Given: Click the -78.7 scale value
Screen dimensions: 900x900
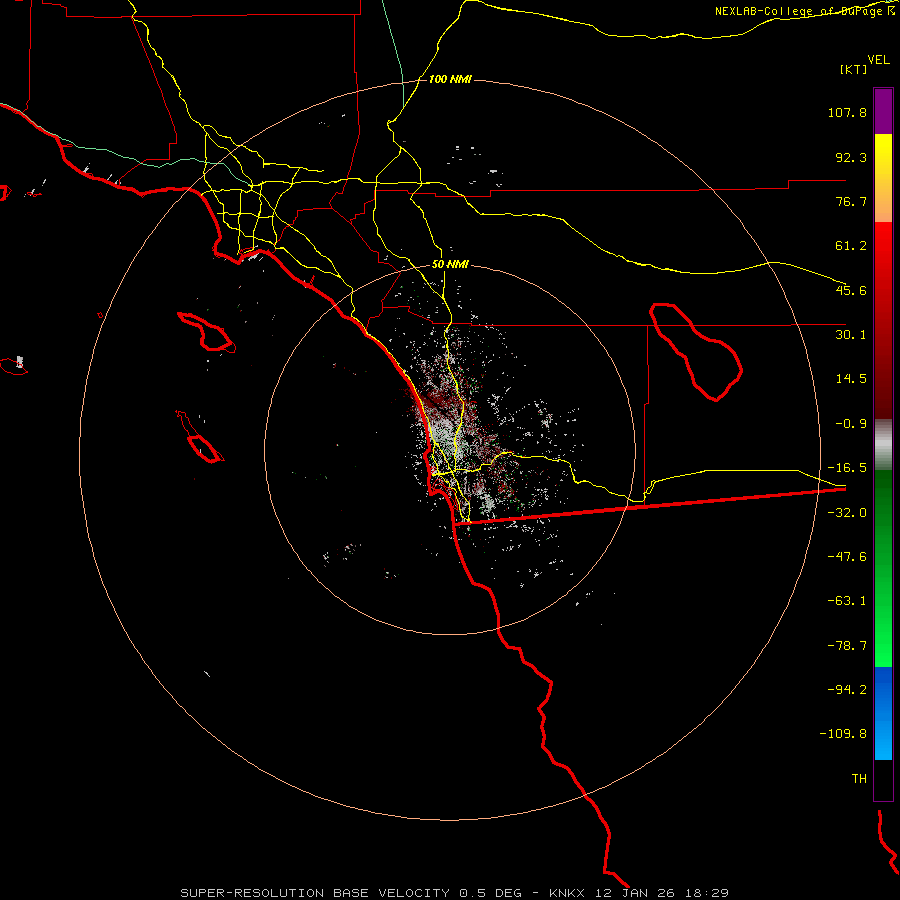Looking at the screenshot, I should [847, 646].
